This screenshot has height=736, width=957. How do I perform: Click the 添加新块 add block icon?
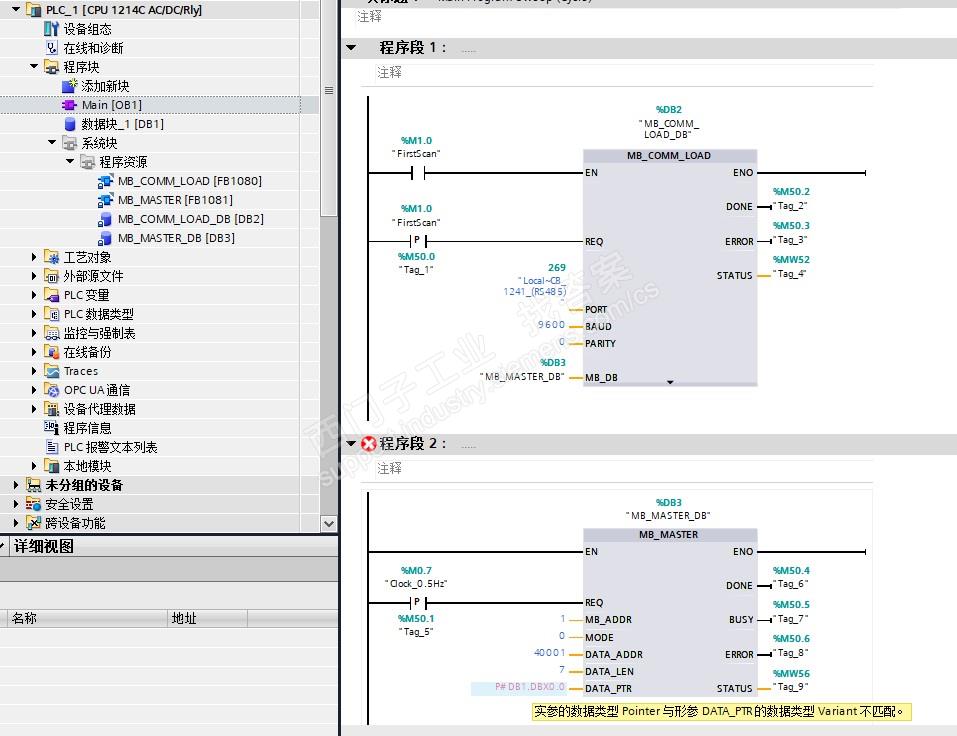(x=70, y=85)
